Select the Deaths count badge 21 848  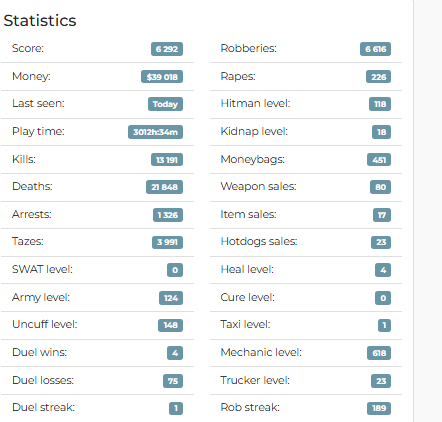point(164,187)
